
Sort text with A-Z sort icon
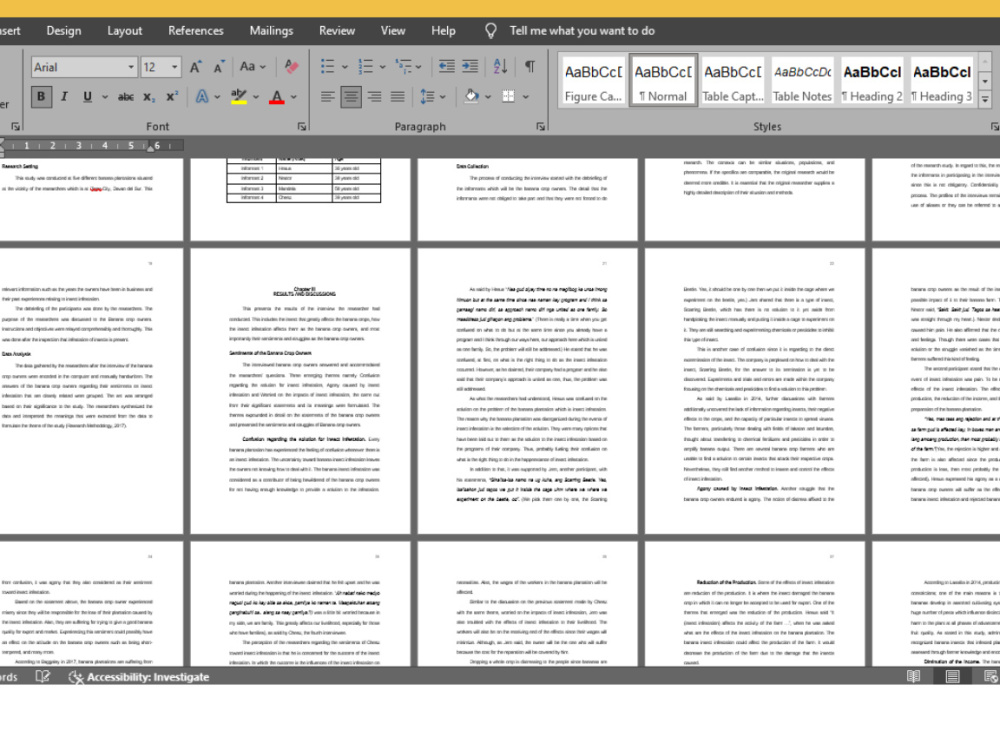[501, 66]
